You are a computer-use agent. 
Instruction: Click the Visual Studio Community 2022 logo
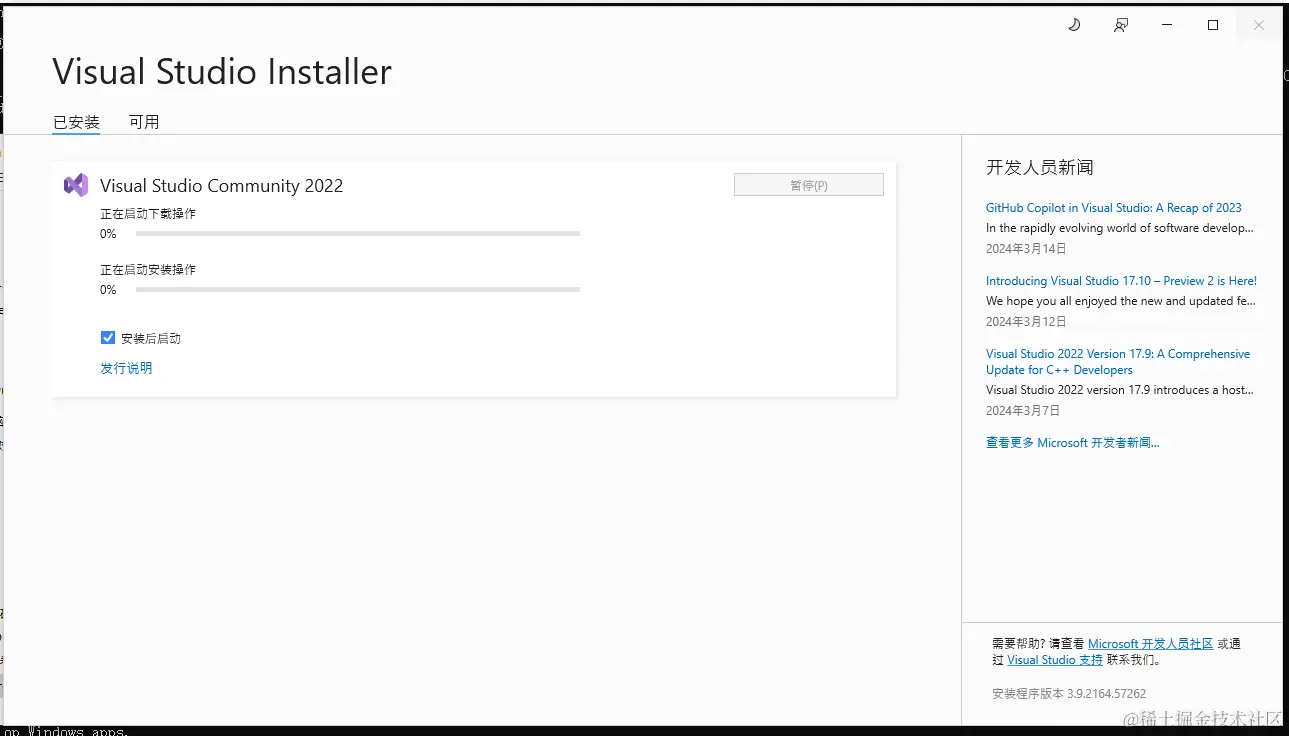tap(76, 185)
